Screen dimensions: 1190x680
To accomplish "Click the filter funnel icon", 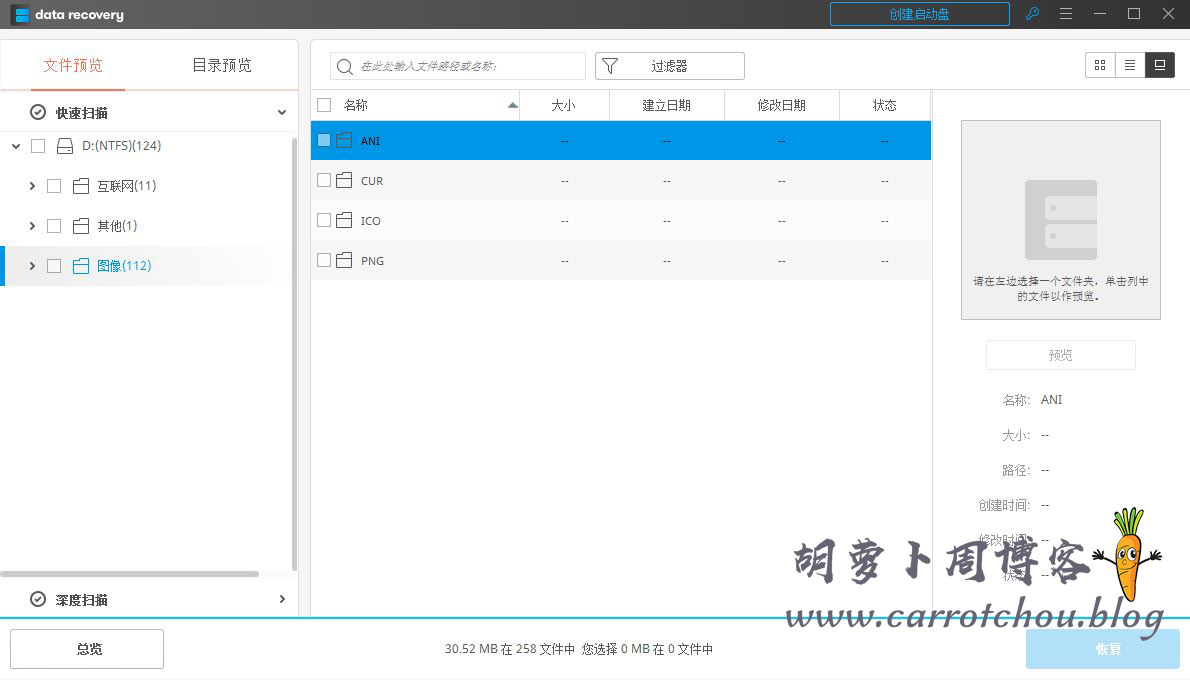I will pos(610,66).
